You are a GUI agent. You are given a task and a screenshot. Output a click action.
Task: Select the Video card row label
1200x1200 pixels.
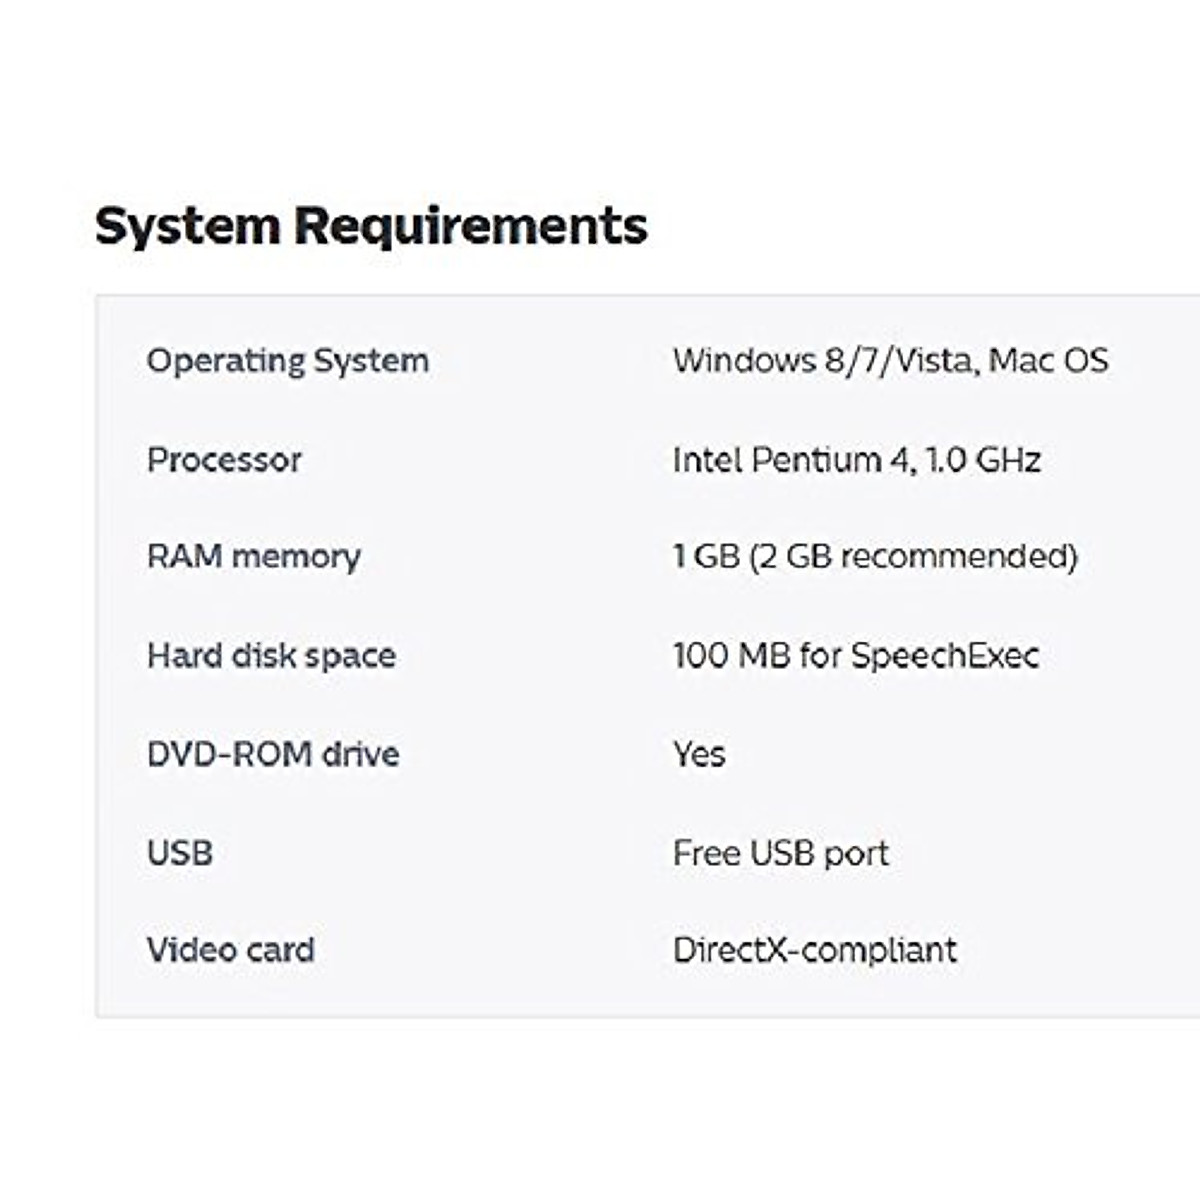point(231,950)
